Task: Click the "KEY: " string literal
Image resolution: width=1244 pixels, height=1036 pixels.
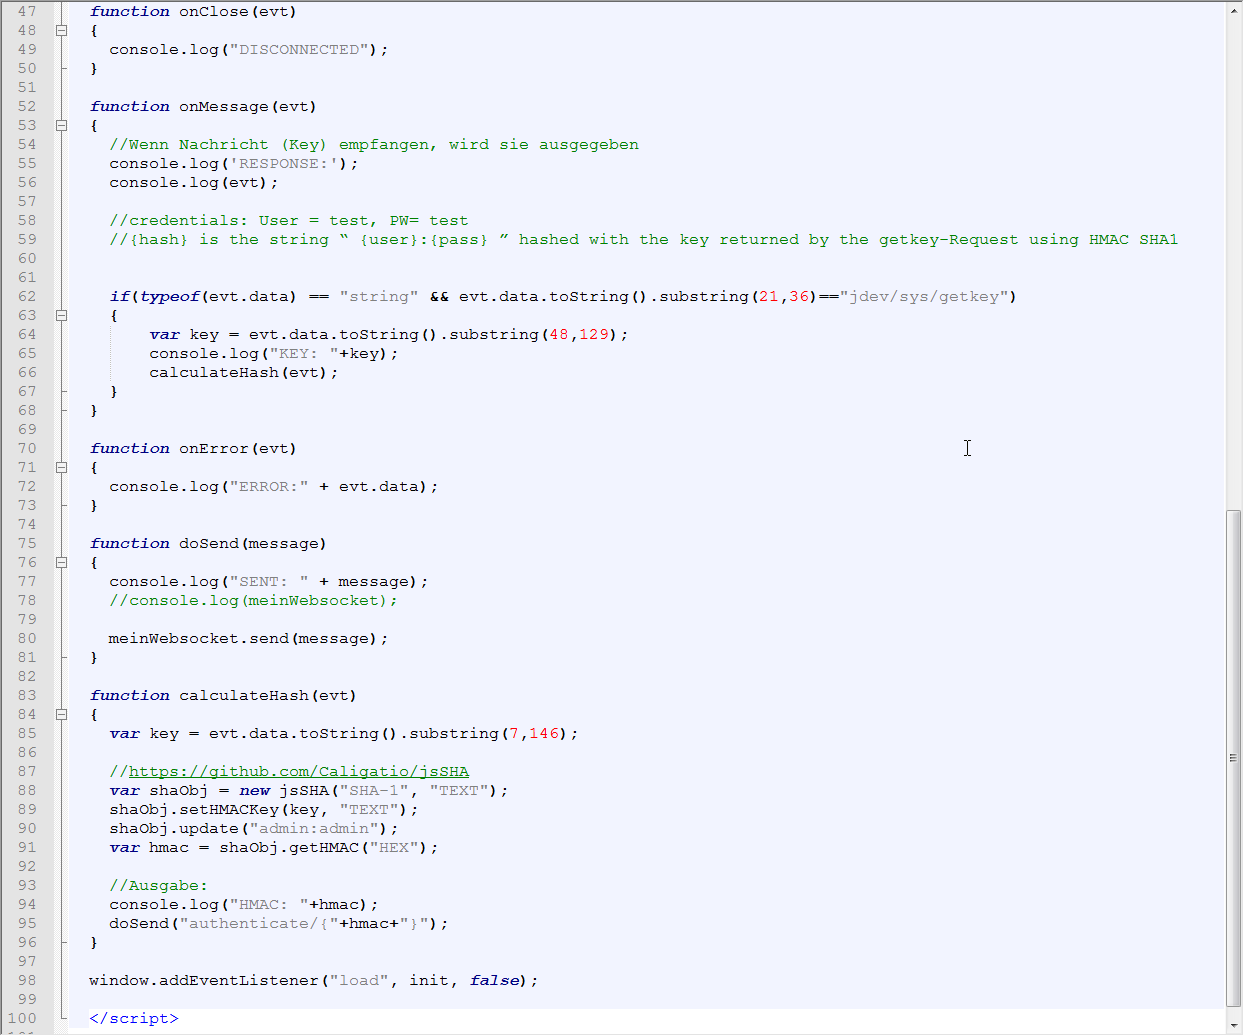Action: click(x=304, y=353)
